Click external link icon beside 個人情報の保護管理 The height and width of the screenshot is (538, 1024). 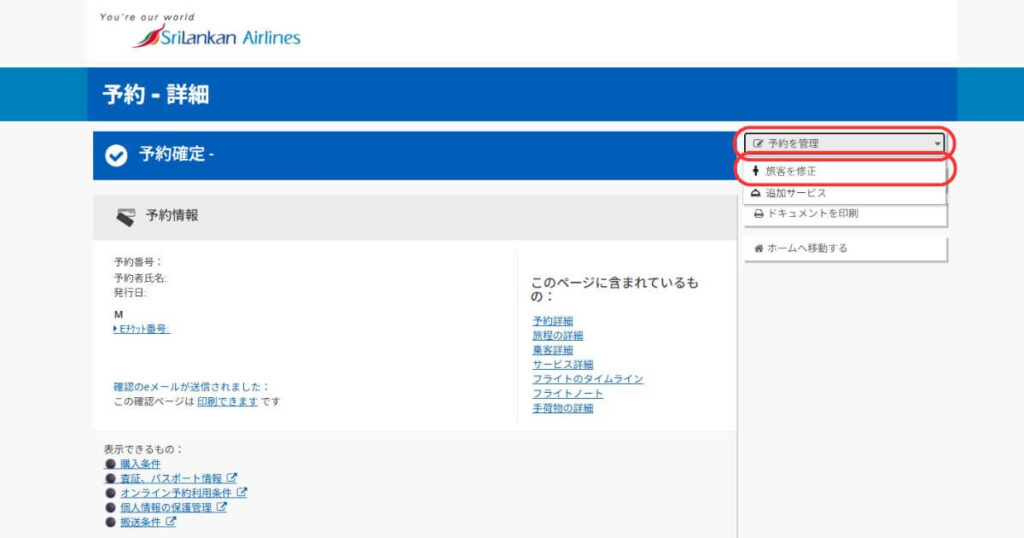click(x=221, y=507)
